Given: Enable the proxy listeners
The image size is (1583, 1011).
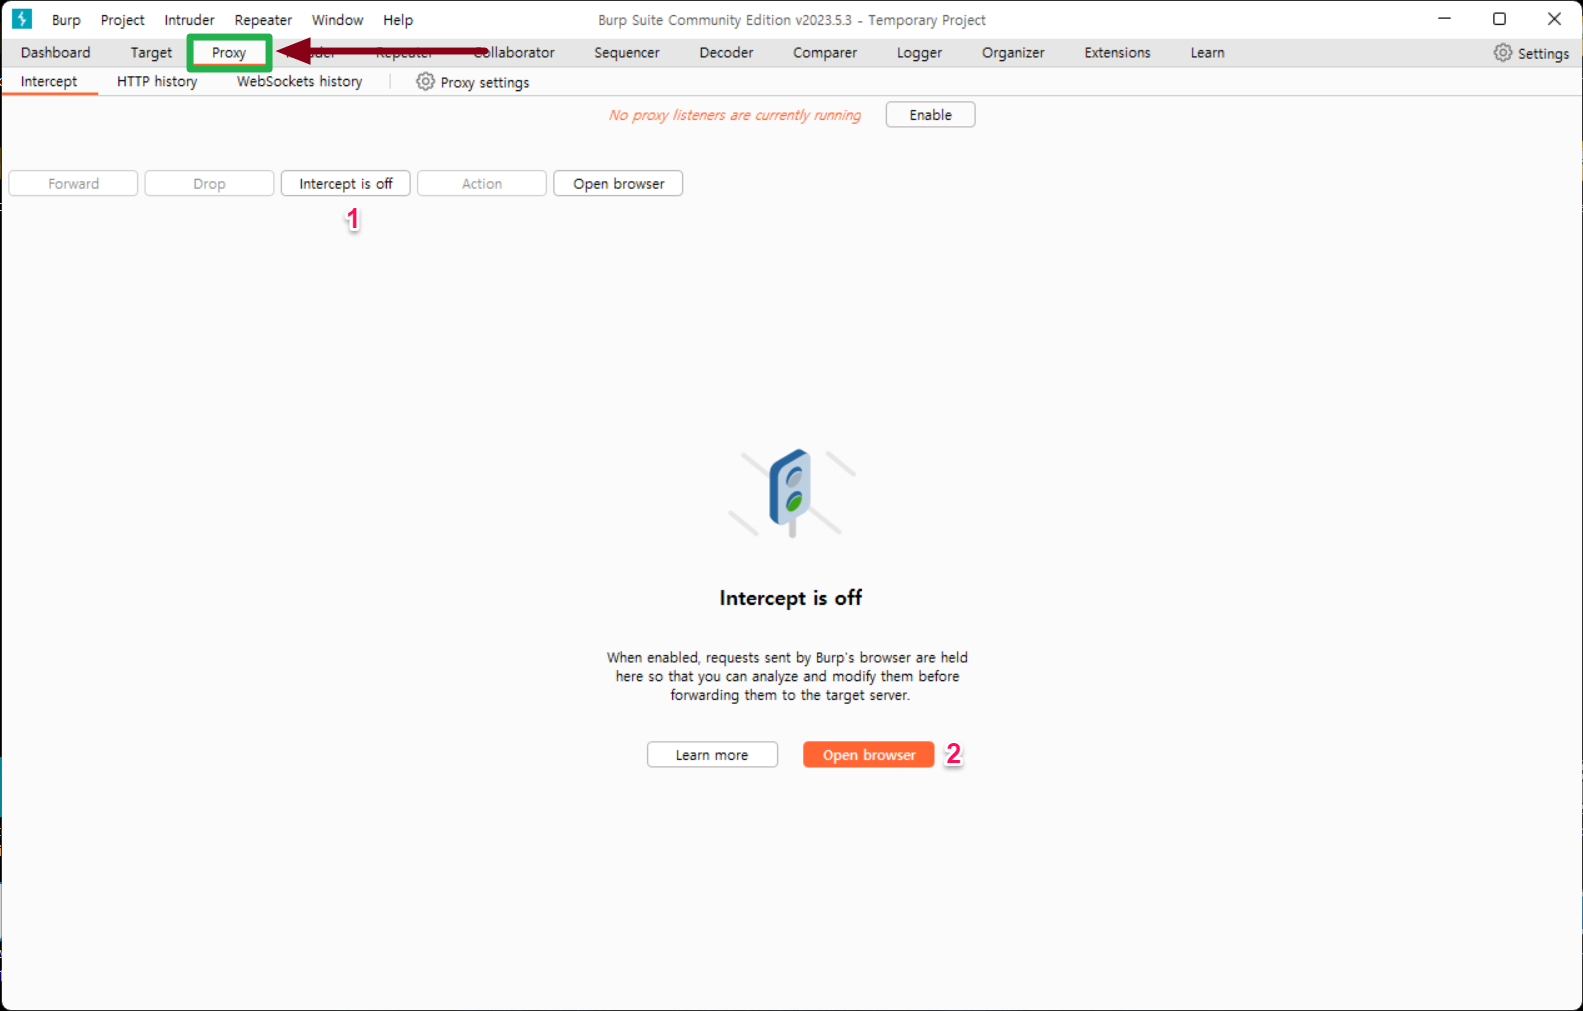Looking at the screenshot, I should (x=930, y=115).
